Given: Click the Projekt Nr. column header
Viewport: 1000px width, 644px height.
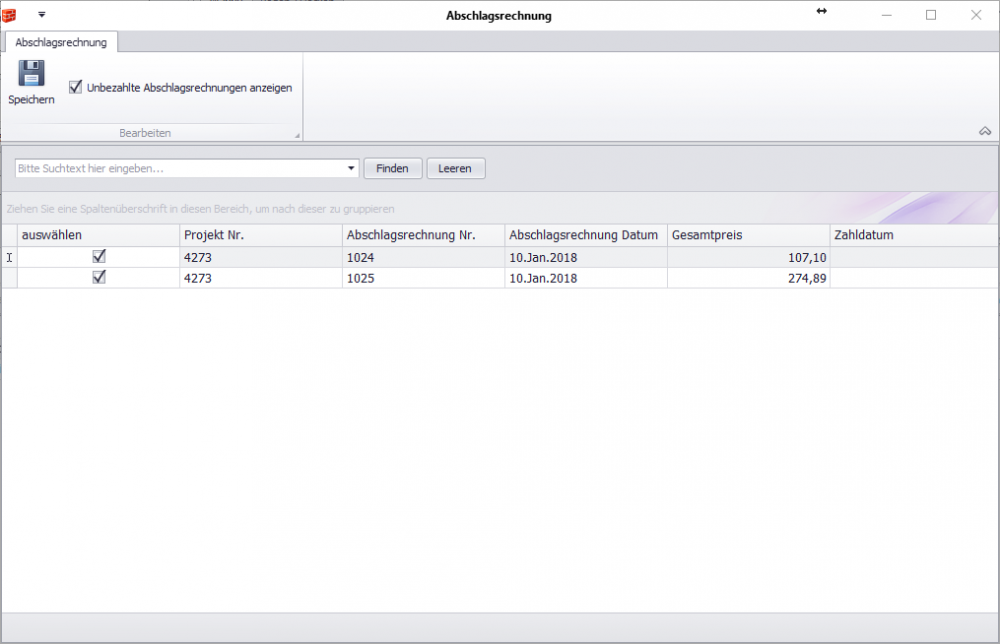Looking at the screenshot, I should coord(260,235).
